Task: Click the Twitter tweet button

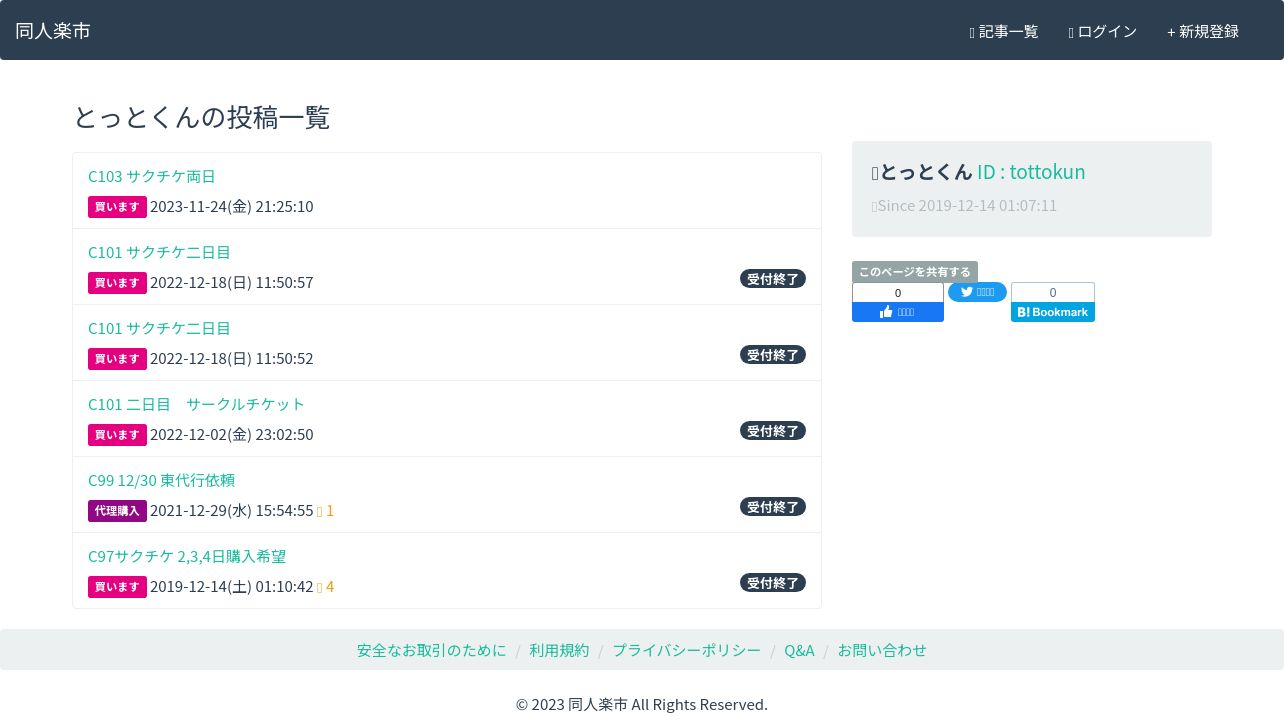Action: [977, 292]
